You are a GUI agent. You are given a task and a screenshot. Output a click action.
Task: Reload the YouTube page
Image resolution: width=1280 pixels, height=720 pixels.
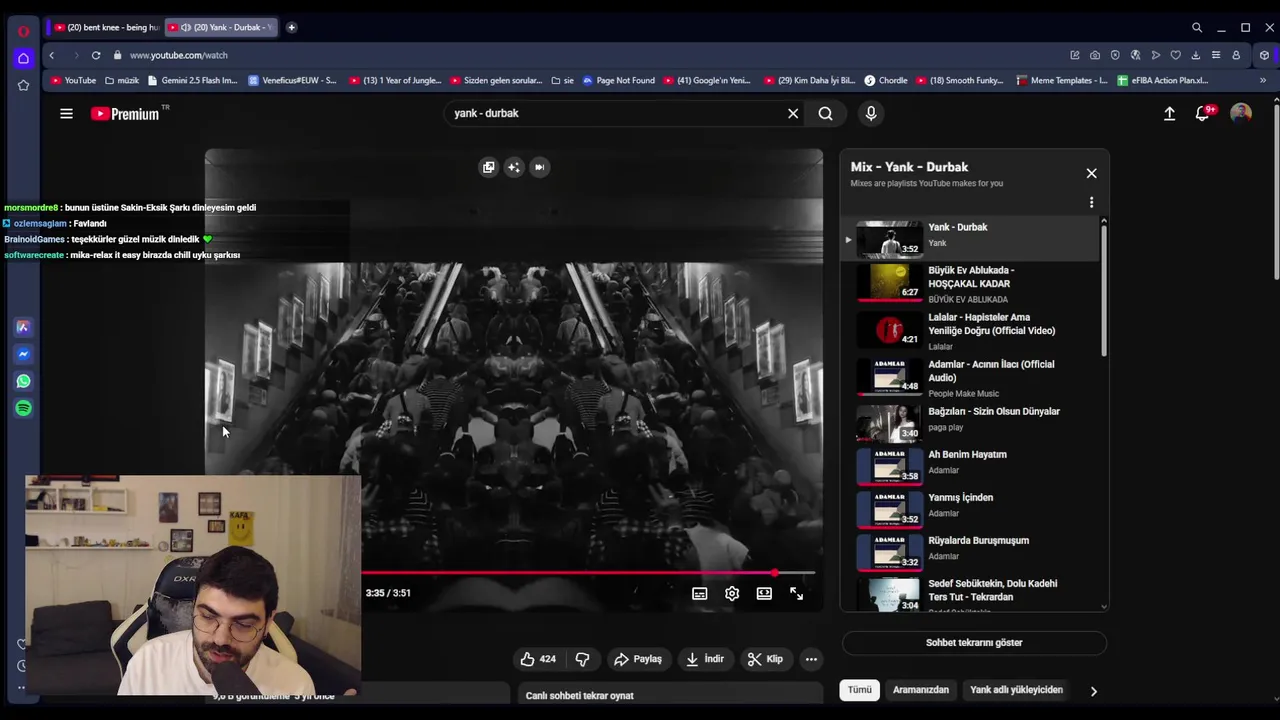95,55
